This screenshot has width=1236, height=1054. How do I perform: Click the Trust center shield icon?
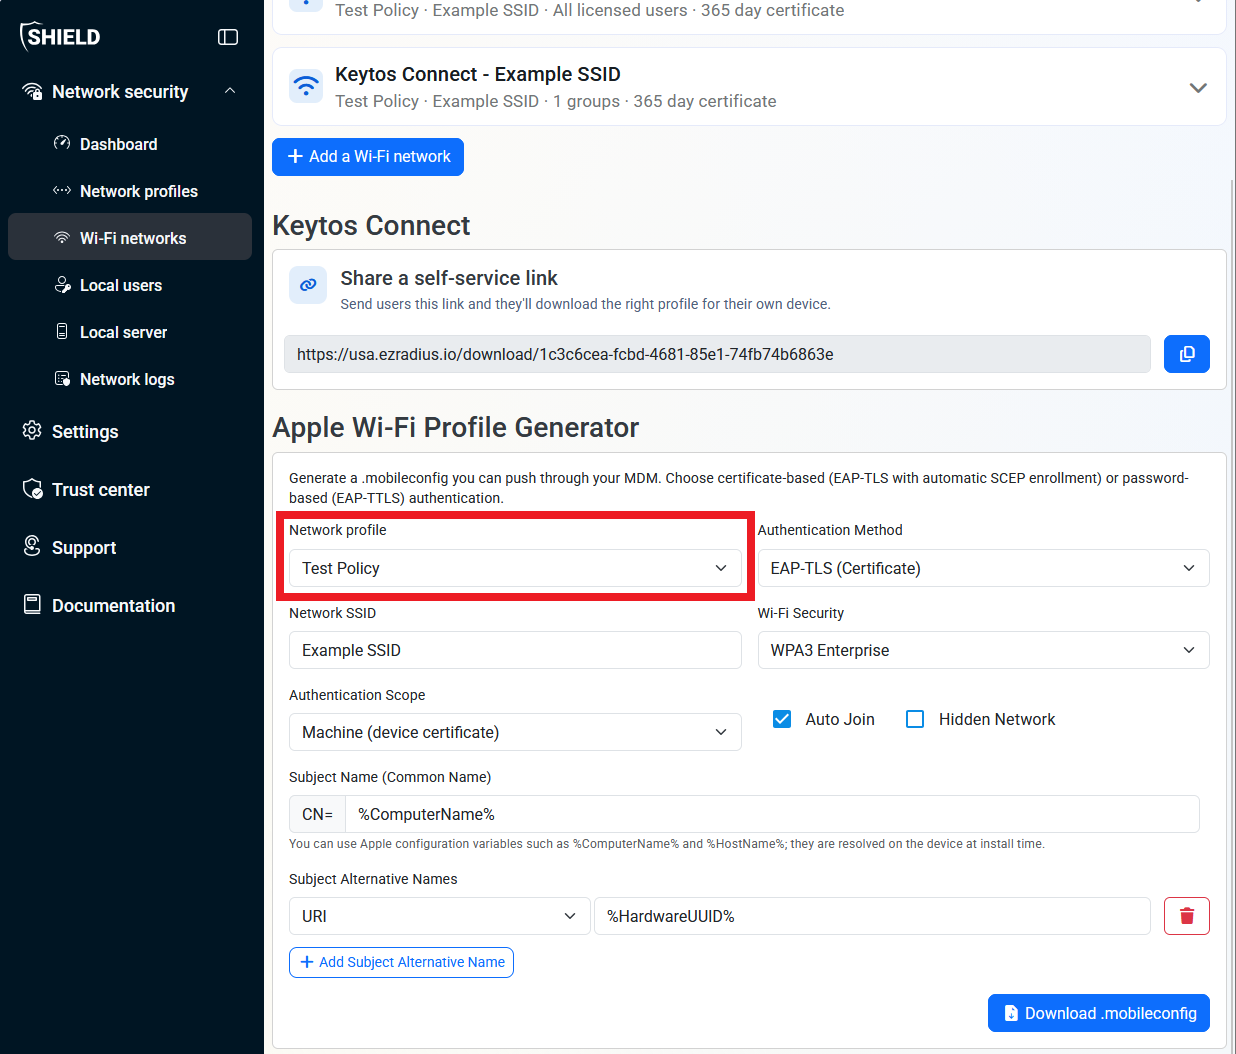pyautogui.click(x=32, y=488)
